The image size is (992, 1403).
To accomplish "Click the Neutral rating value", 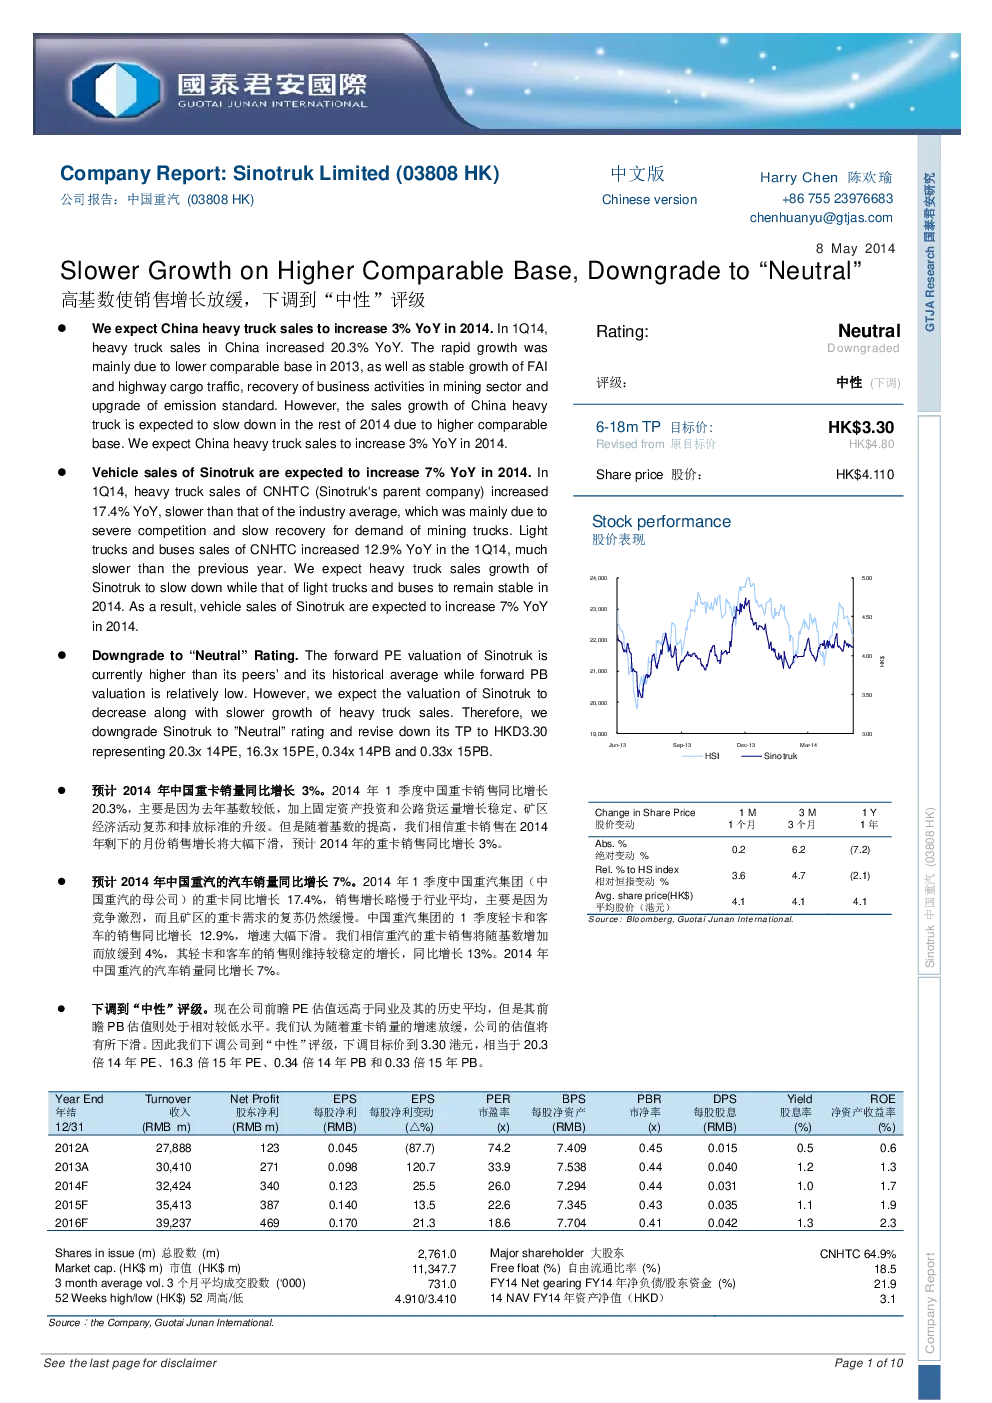I will [x=868, y=331].
